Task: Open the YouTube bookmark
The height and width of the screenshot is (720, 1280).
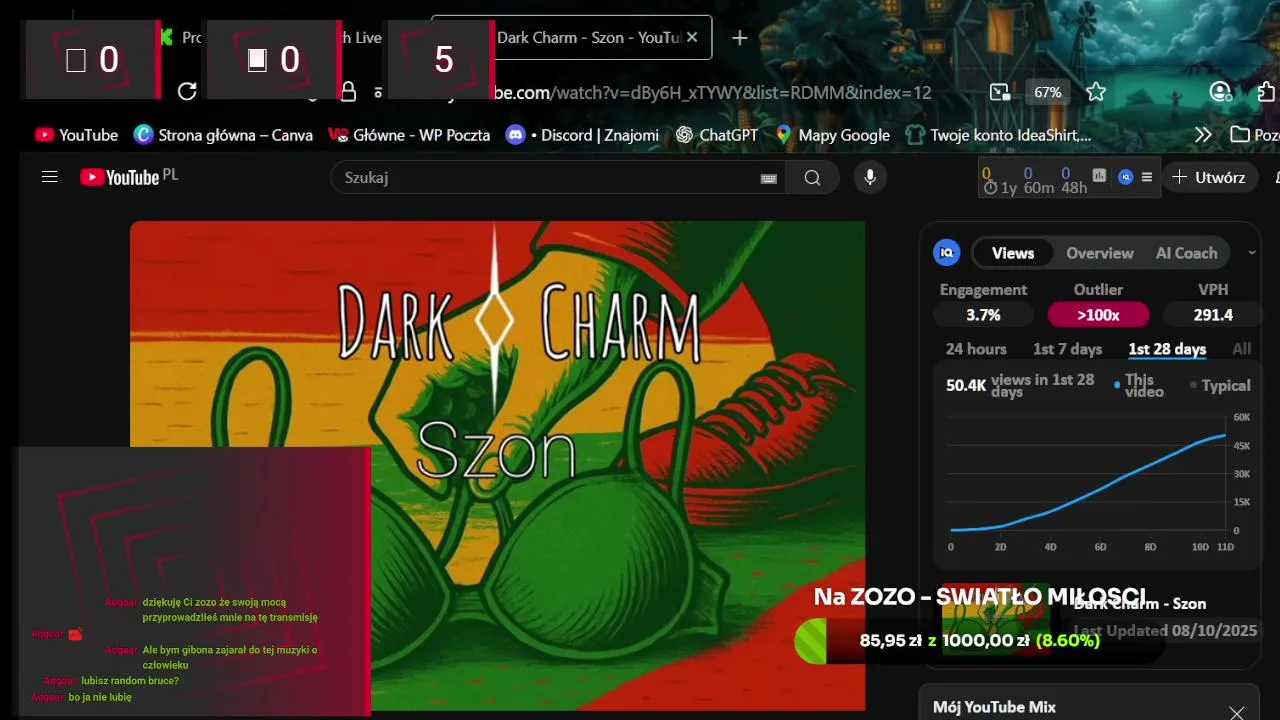Action: (76, 135)
